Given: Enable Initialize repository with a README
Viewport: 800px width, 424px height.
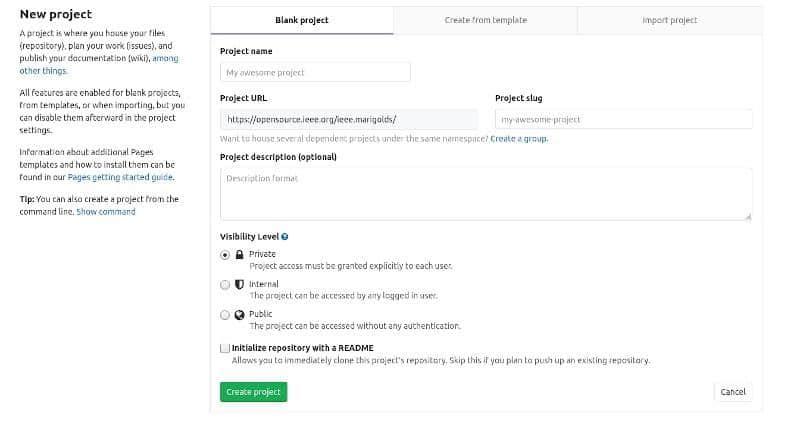Looking at the screenshot, I should point(225,348).
